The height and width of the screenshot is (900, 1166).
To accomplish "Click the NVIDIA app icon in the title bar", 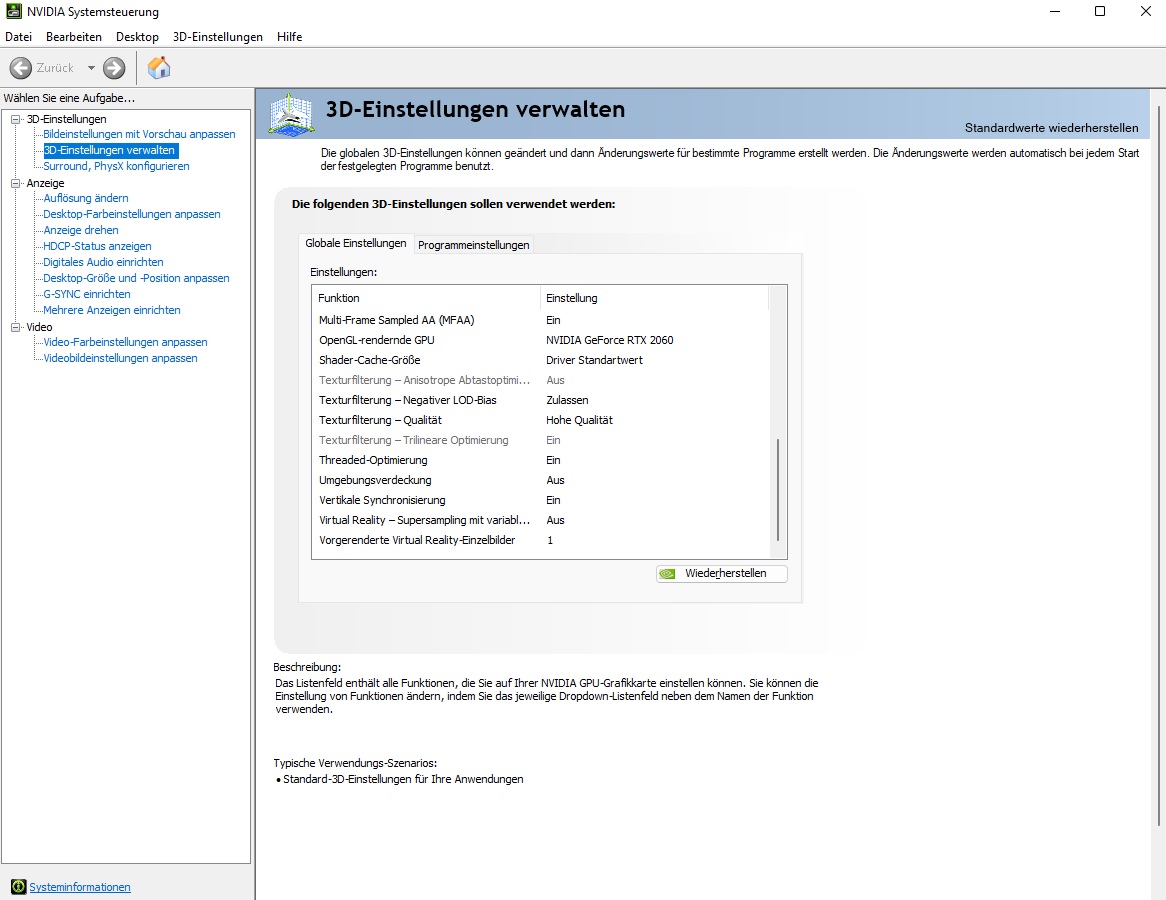I will coord(13,12).
